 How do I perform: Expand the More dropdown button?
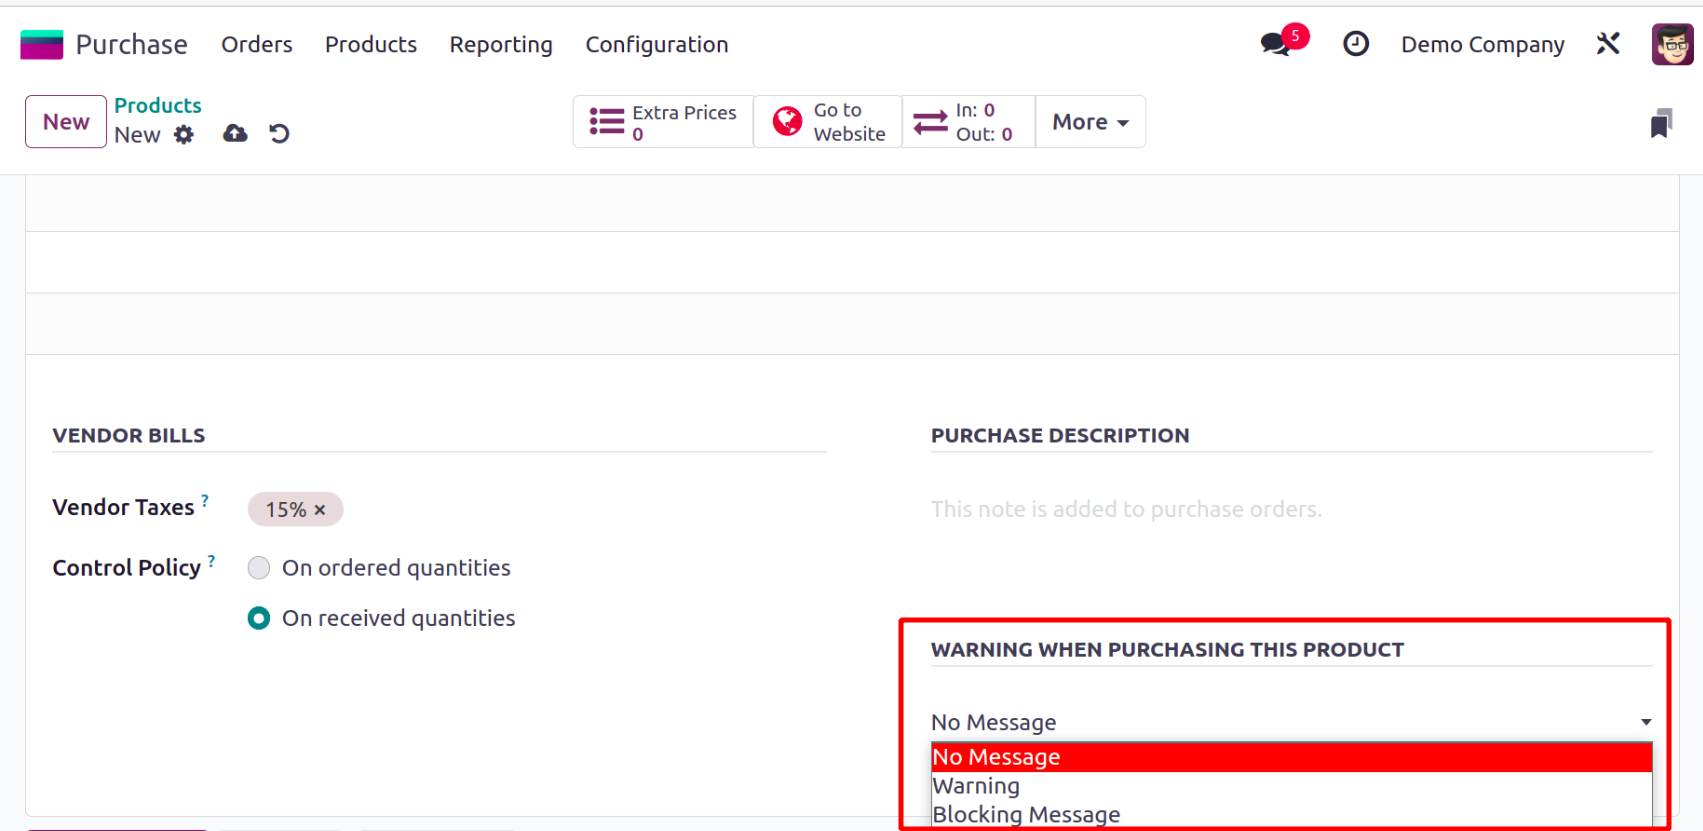tap(1090, 122)
